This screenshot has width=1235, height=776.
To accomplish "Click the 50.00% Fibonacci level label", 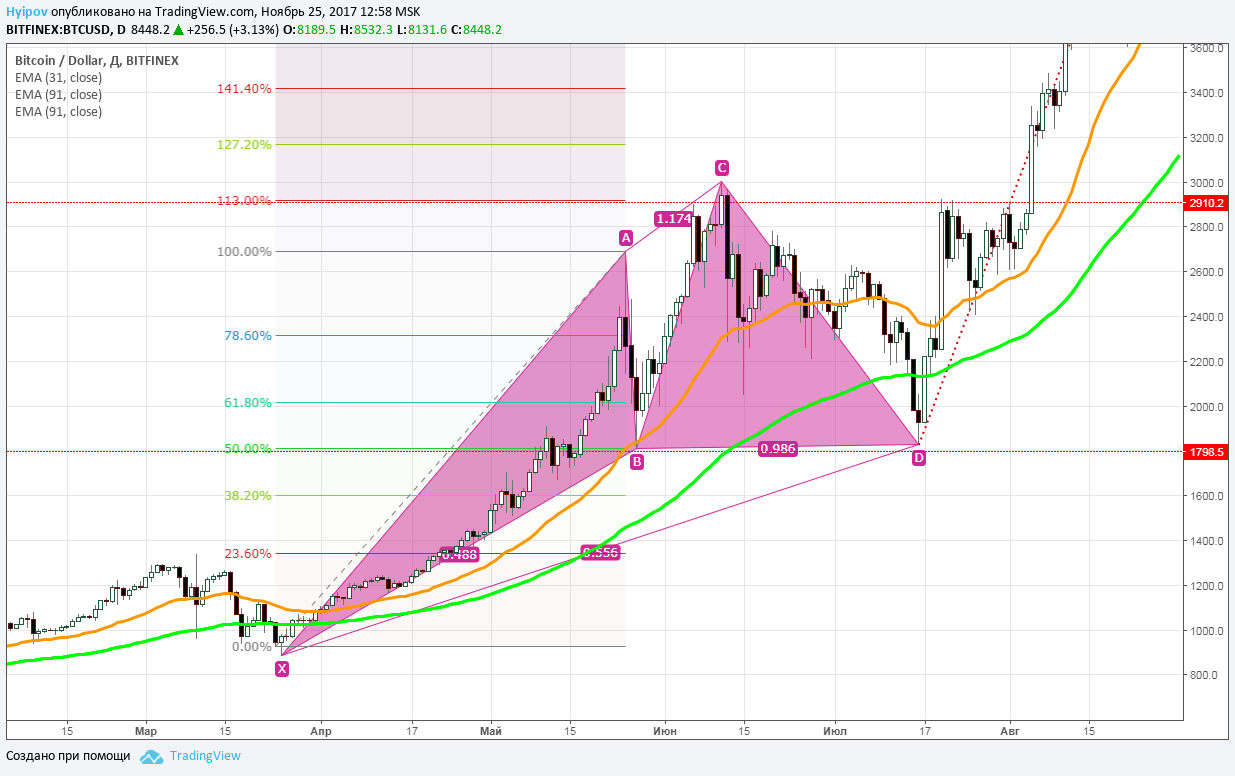I will [248, 448].
